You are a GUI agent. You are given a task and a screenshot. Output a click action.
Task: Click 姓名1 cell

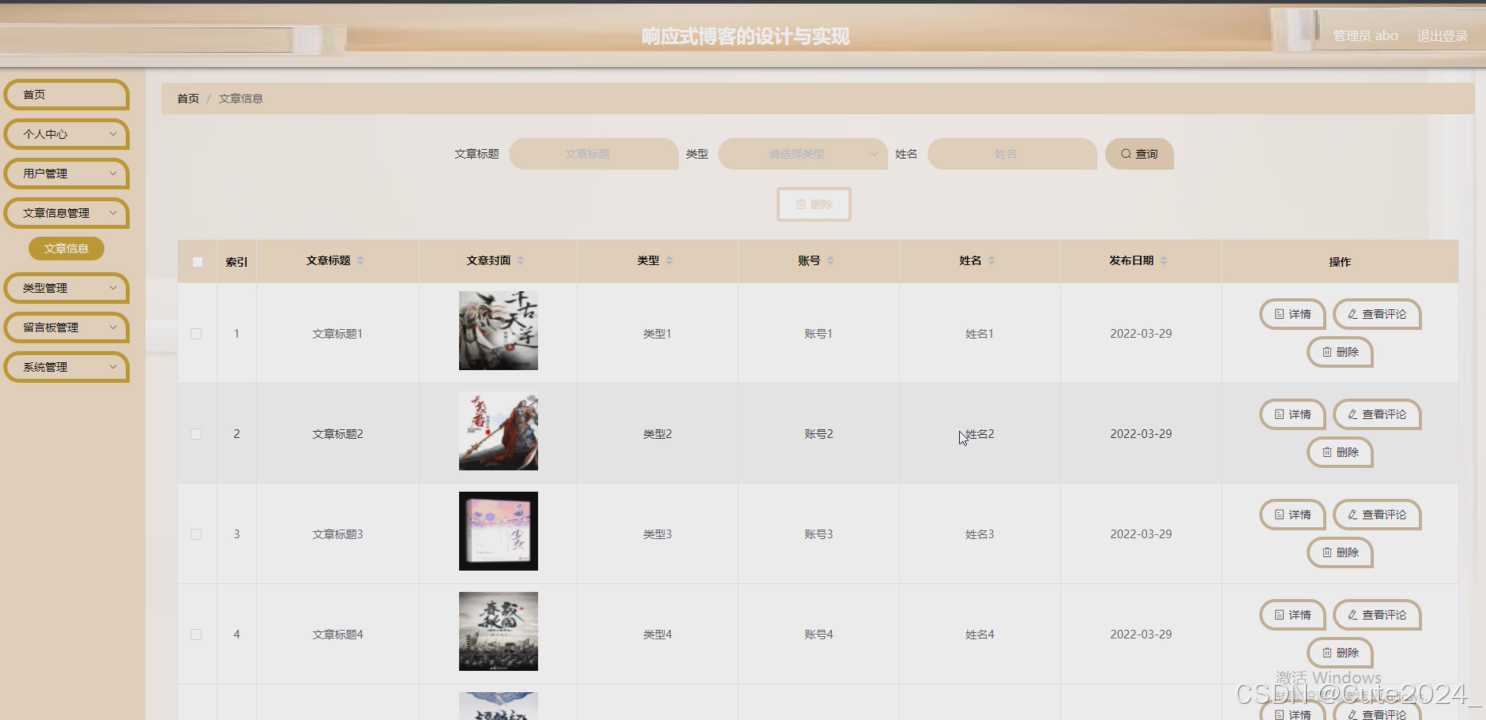click(979, 334)
